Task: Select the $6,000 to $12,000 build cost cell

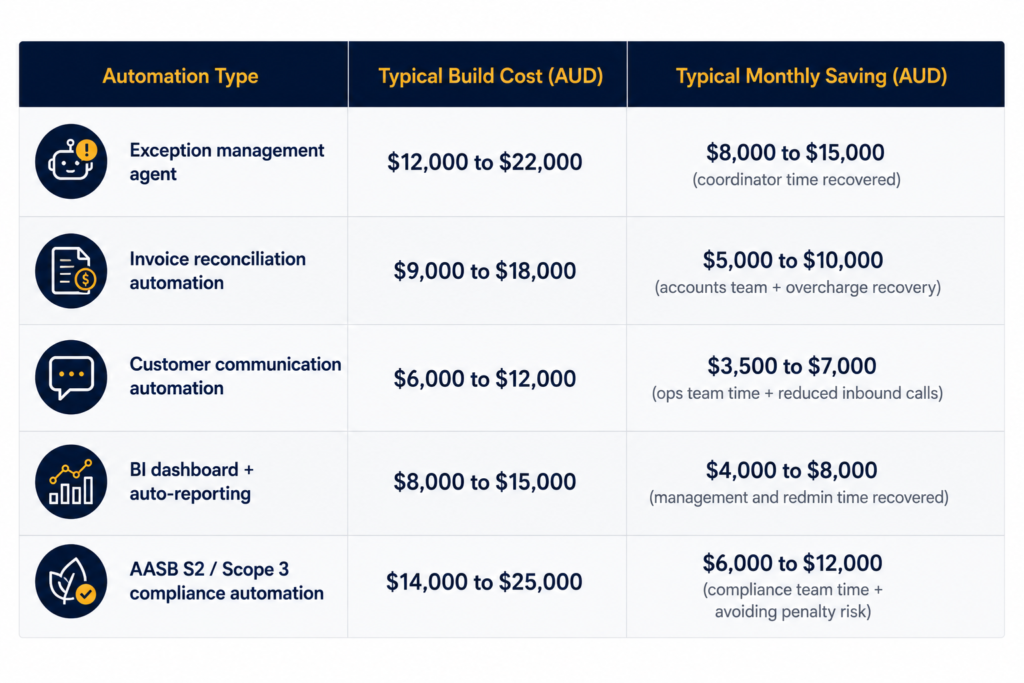Action: tap(485, 378)
